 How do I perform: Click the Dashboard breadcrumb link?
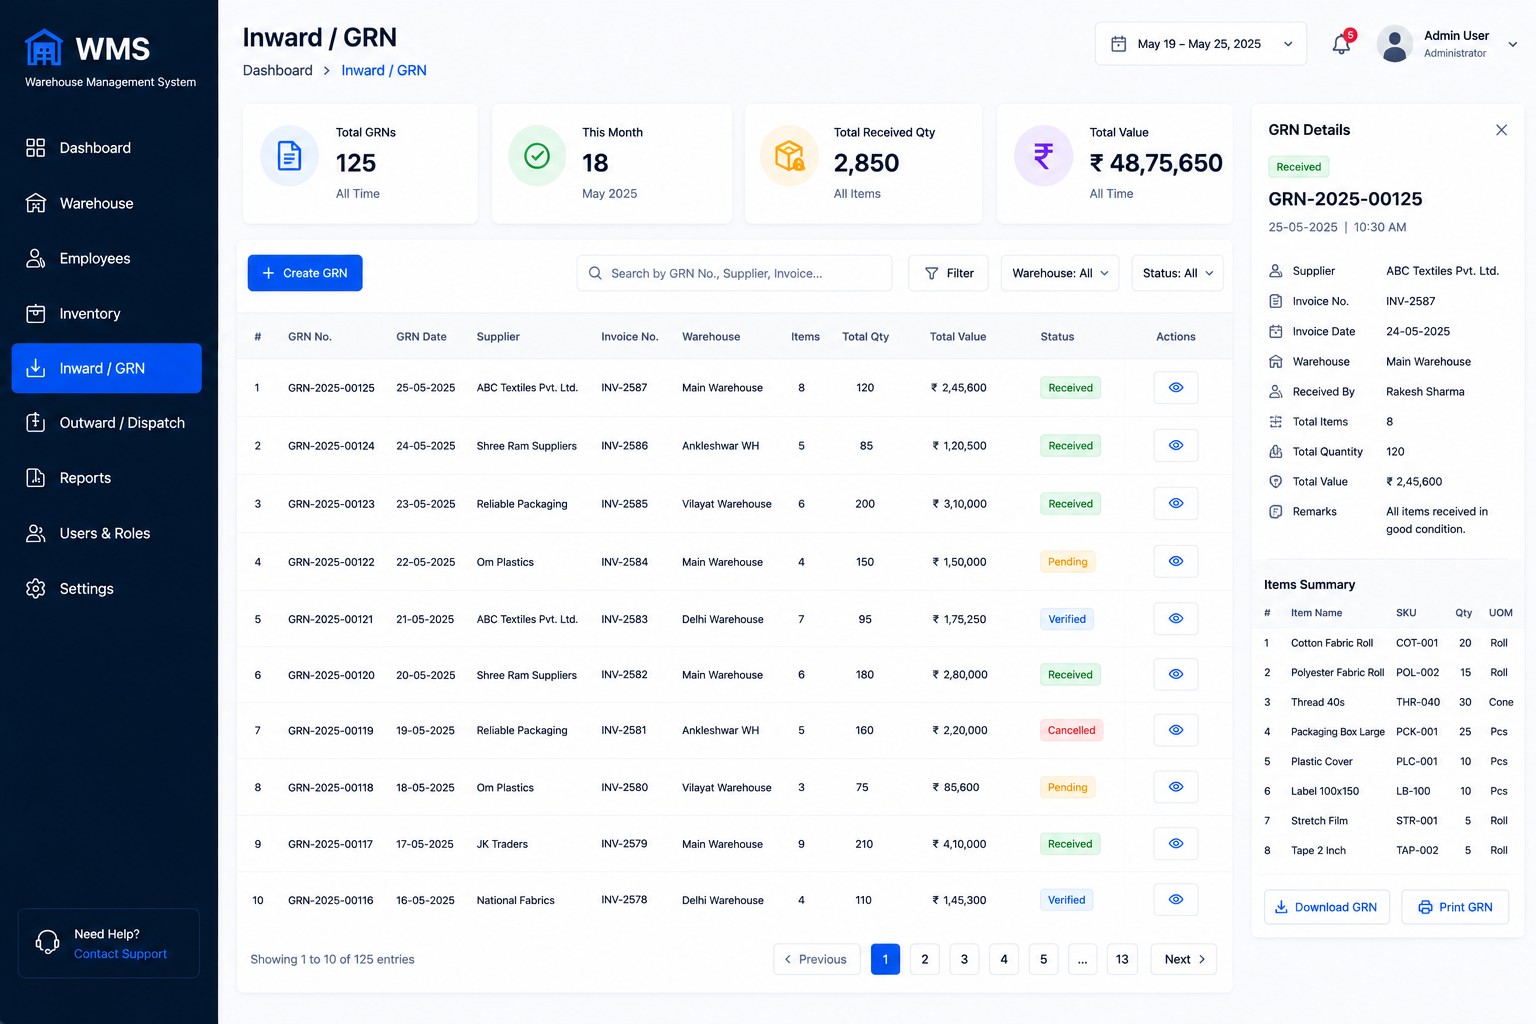[x=278, y=70]
